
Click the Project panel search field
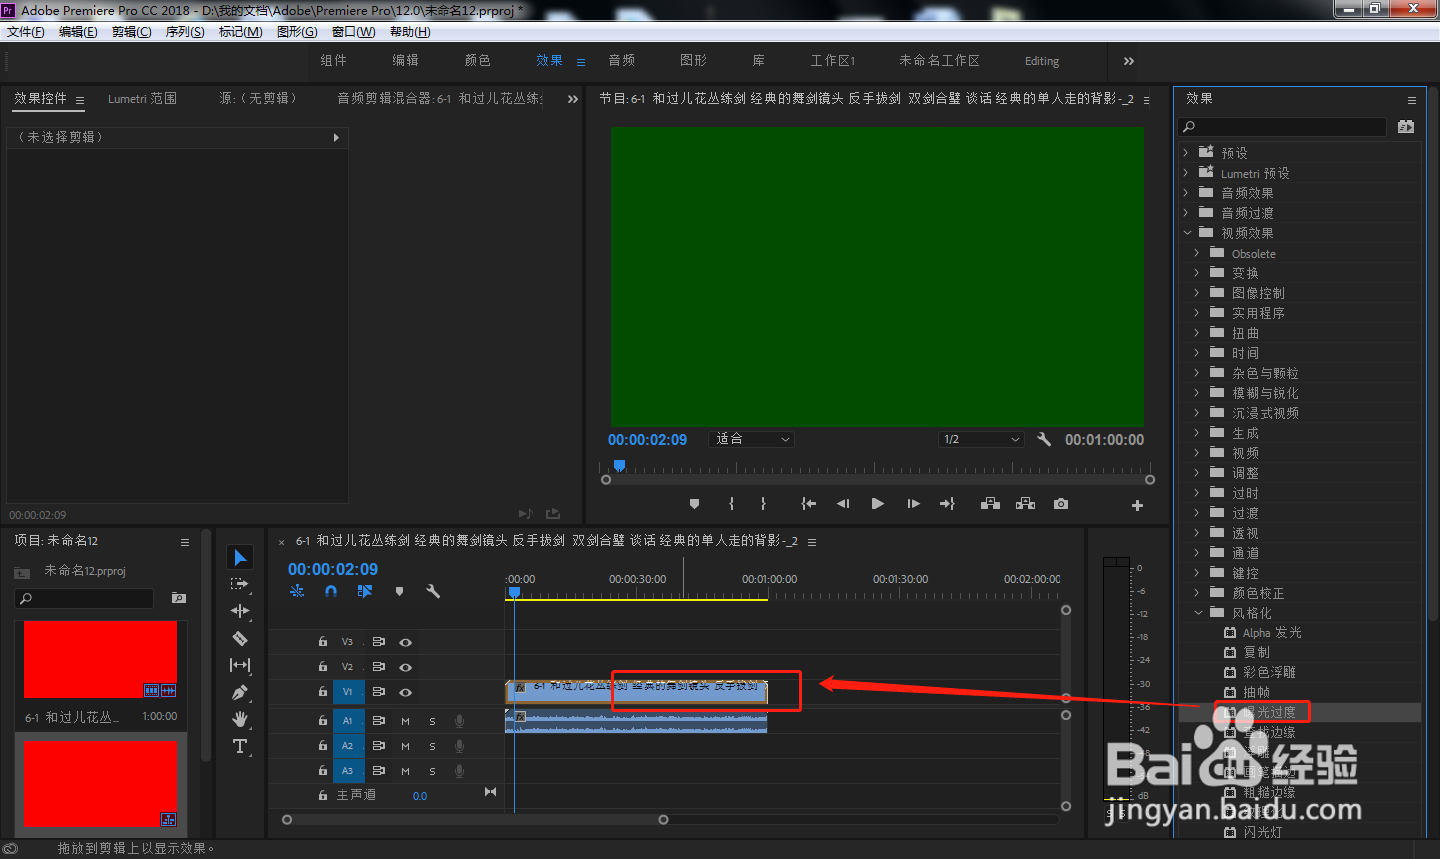click(x=84, y=598)
